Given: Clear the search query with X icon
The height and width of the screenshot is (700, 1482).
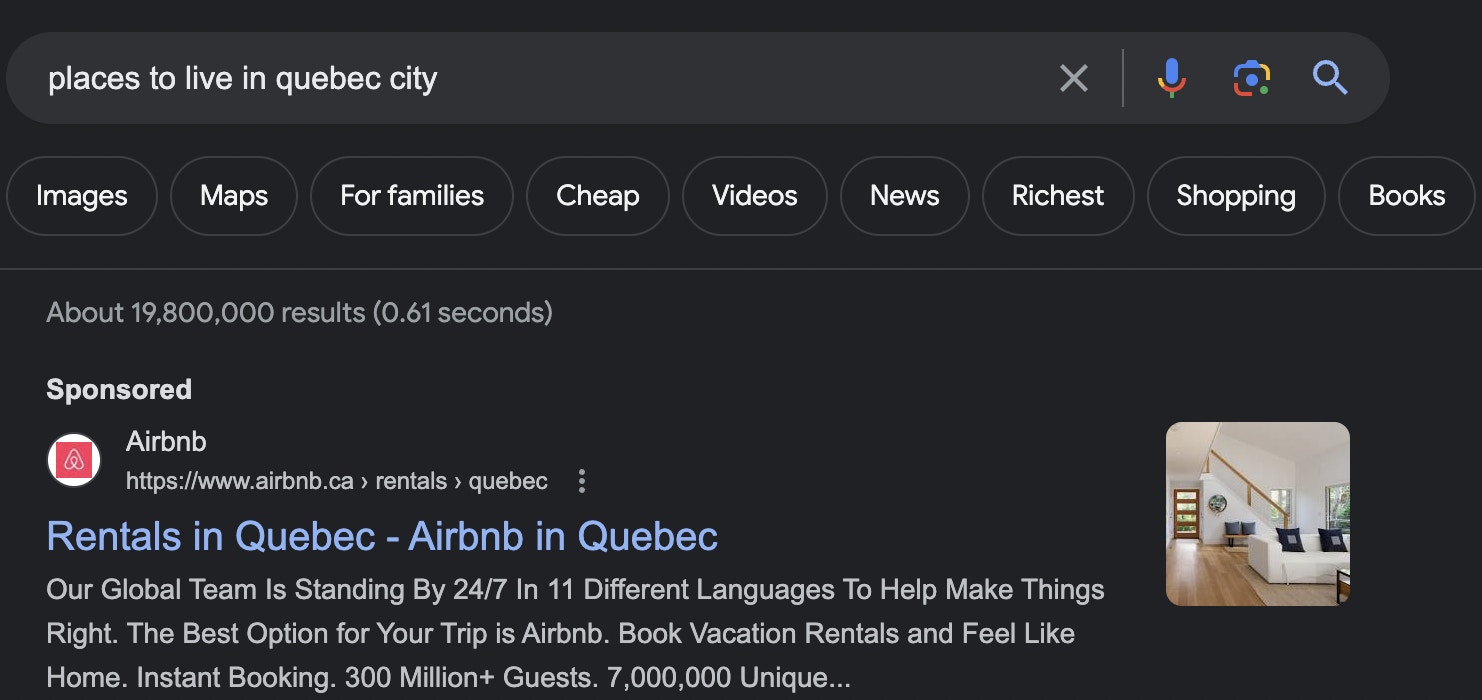Looking at the screenshot, I should tap(1073, 78).
